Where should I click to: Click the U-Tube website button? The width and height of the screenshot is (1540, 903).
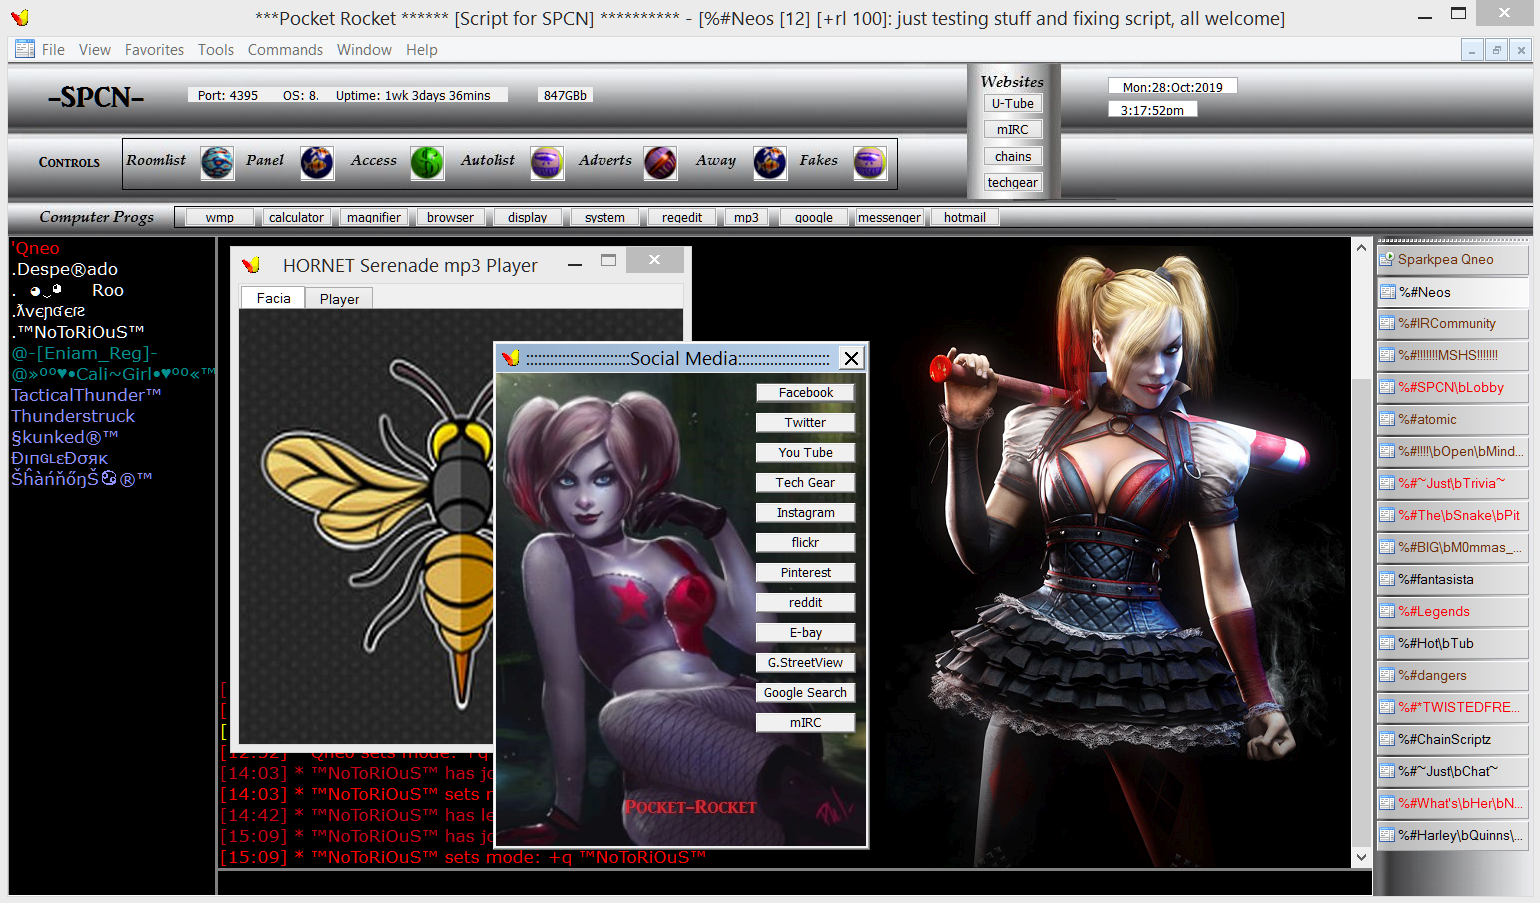coord(1012,103)
